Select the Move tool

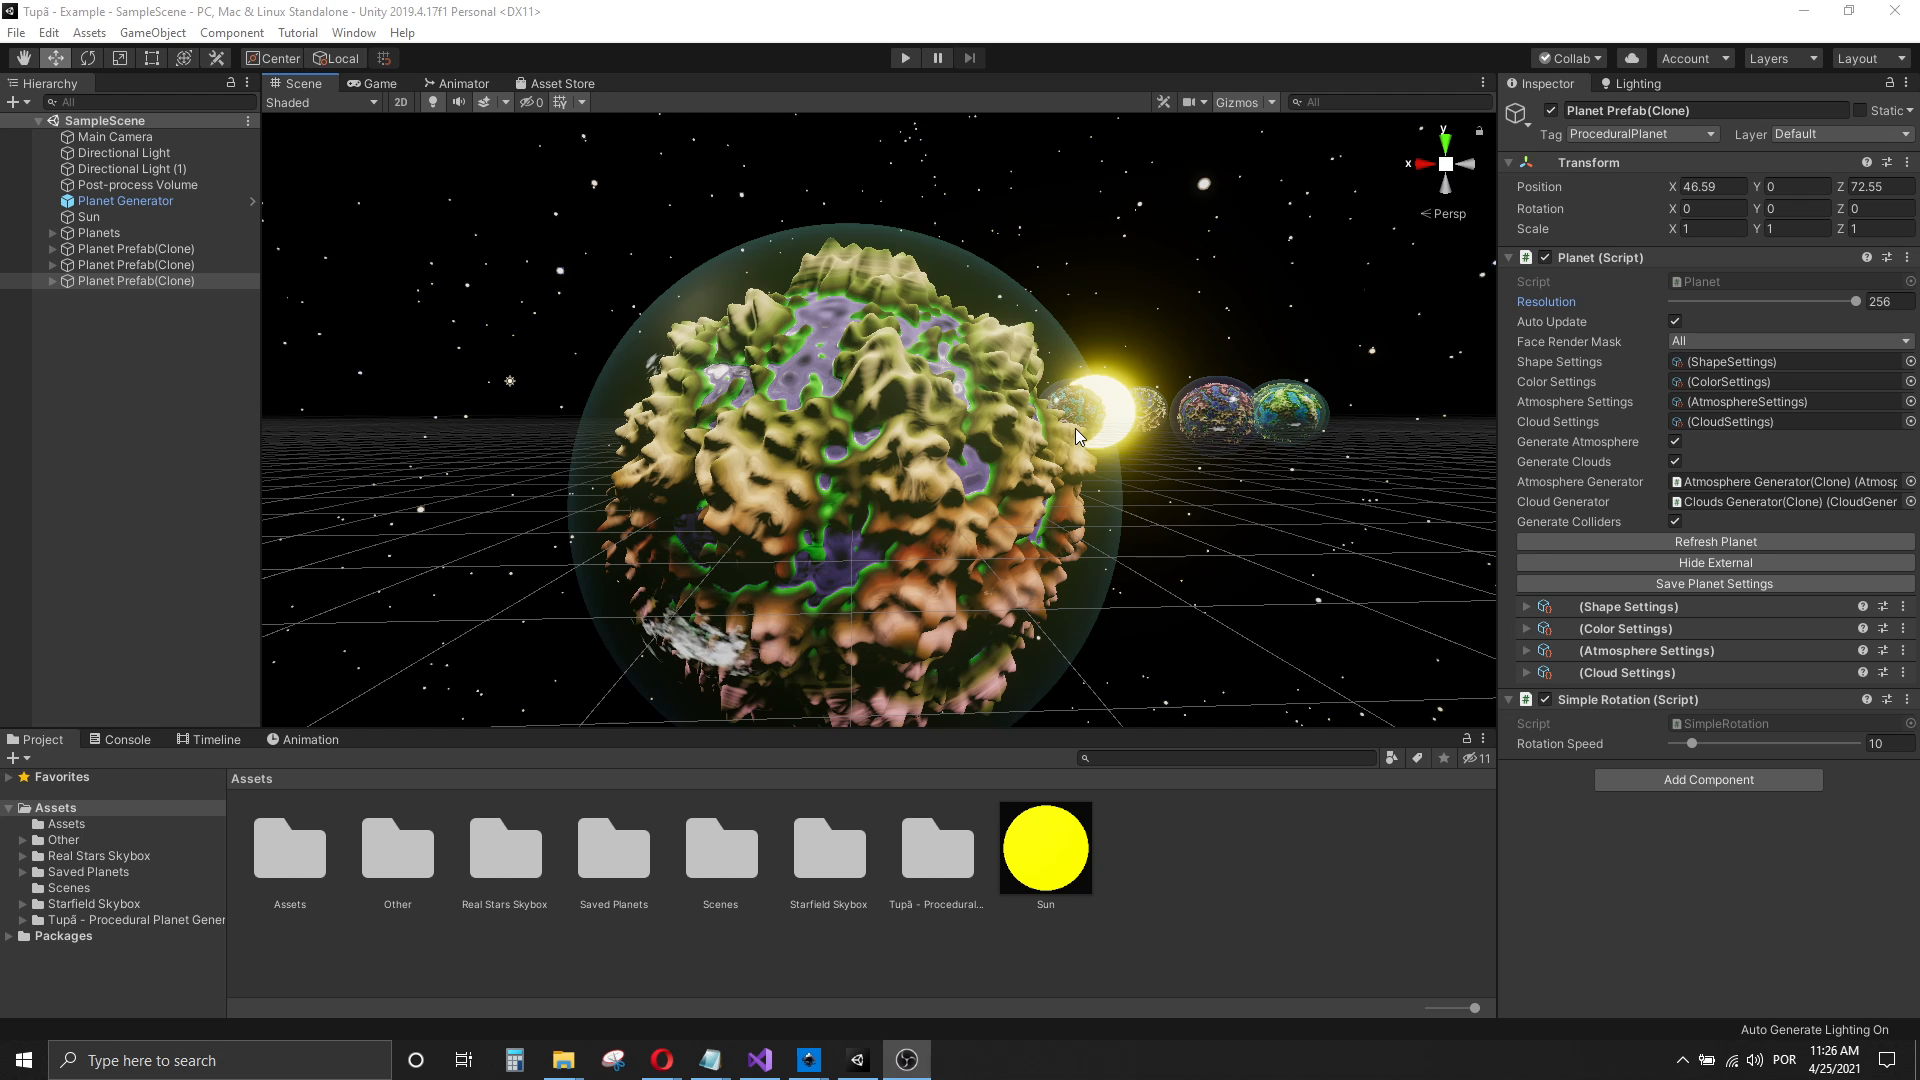(x=55, y=58)
